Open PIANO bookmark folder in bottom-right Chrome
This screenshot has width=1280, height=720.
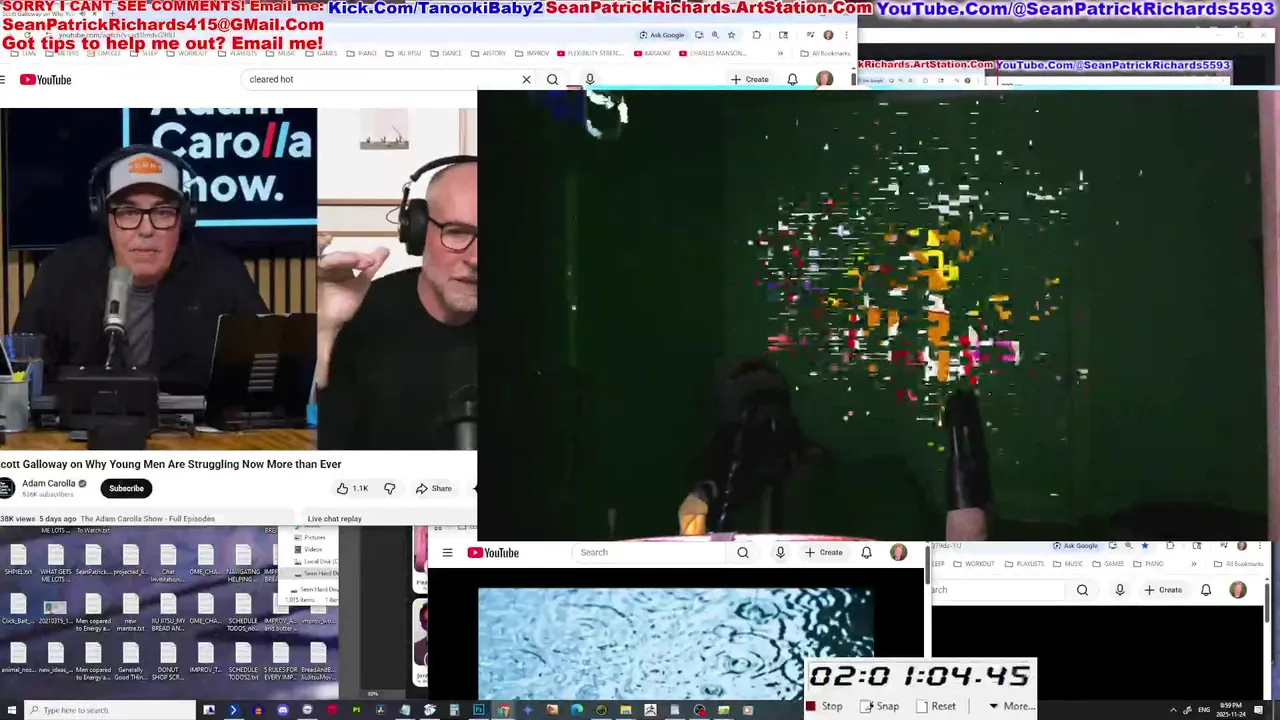coord(1148,564)
